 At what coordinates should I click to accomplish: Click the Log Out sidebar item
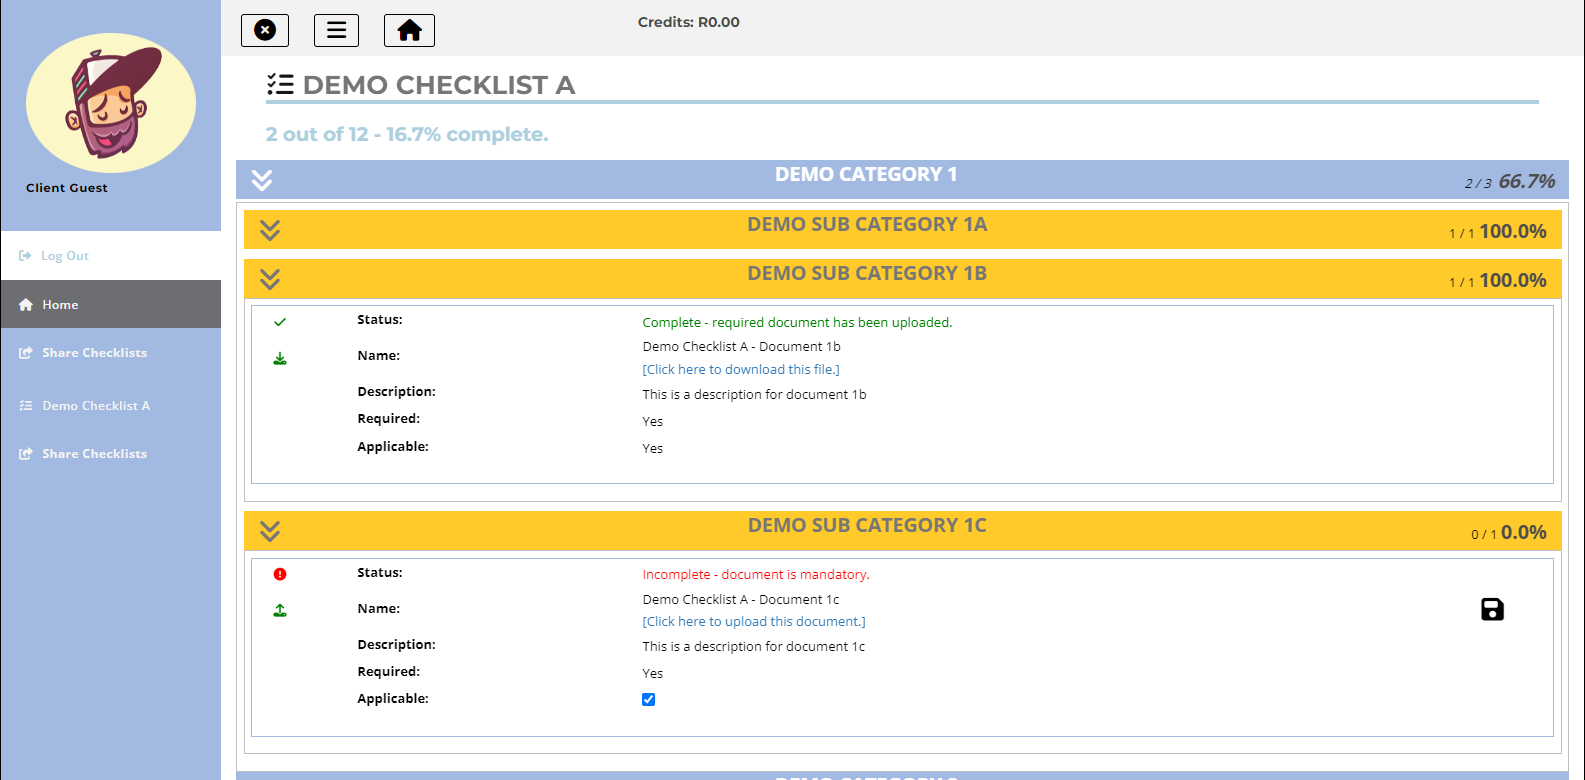pyautogui.click(x=111, y=256)
